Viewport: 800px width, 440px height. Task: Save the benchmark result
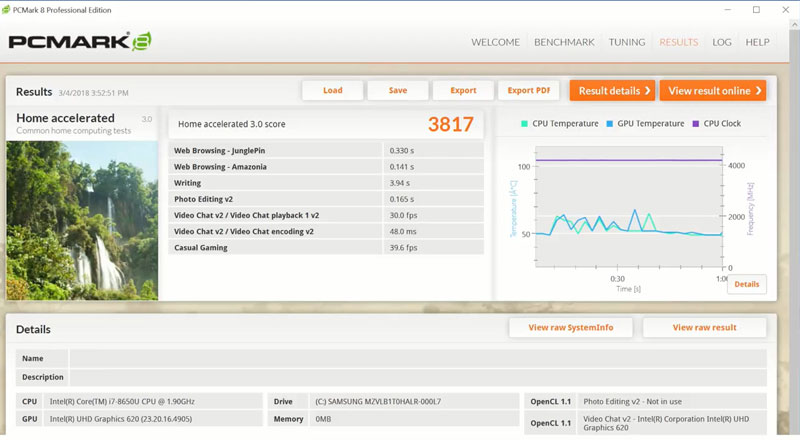[398, 90]
